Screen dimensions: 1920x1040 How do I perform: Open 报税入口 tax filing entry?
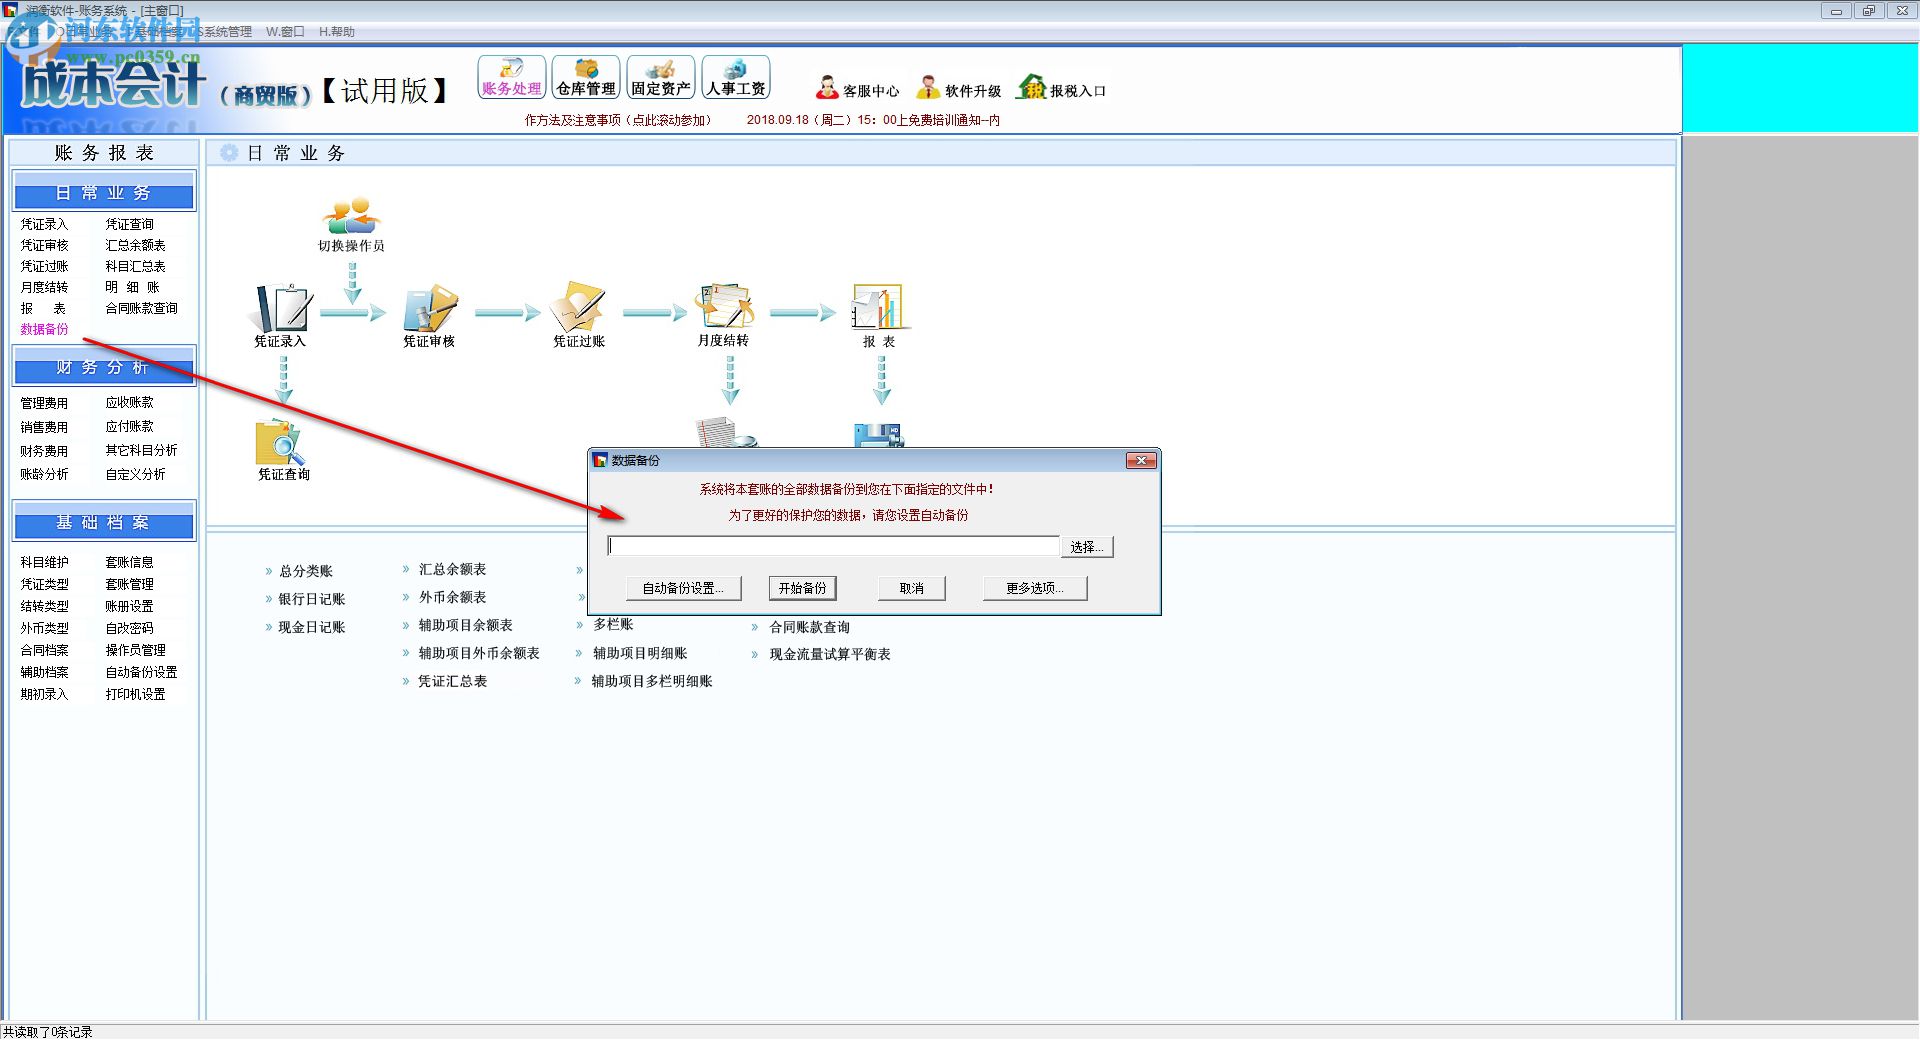tap(1061, 89)
